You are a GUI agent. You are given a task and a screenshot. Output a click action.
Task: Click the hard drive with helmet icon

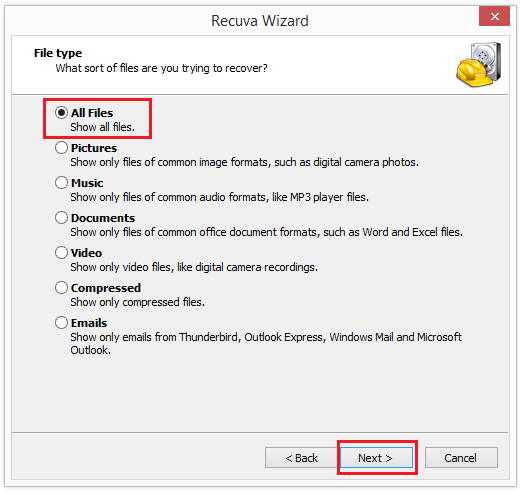(479, 65)
